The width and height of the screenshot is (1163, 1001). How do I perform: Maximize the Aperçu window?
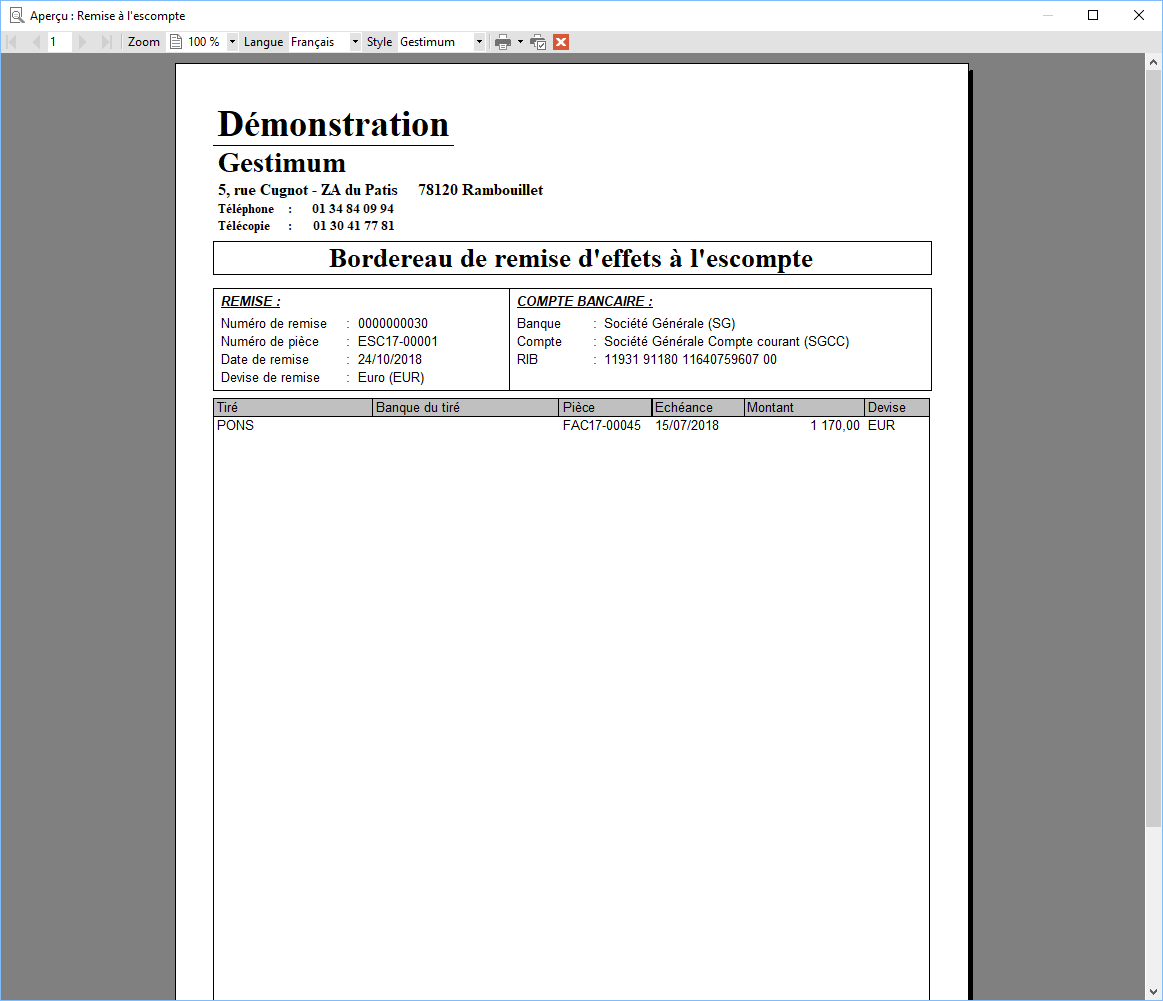[x=1093, y=15]
